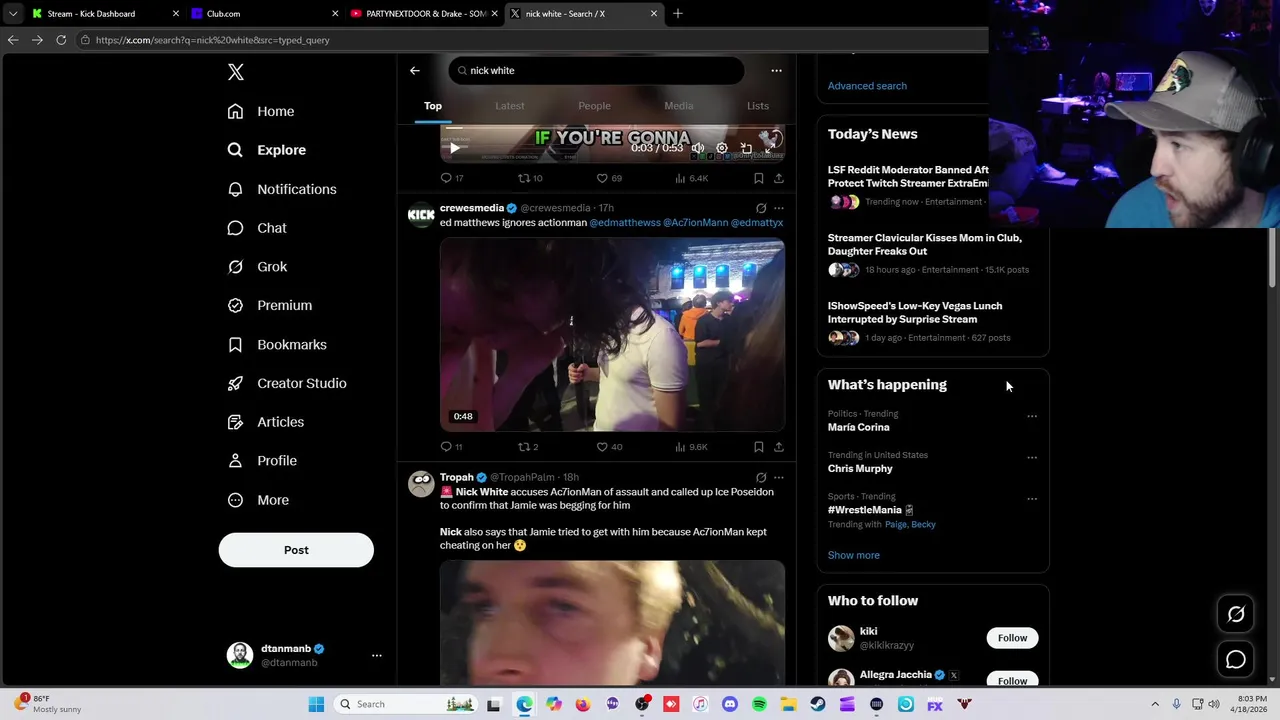Open Notifications from the sidebar

282,189
